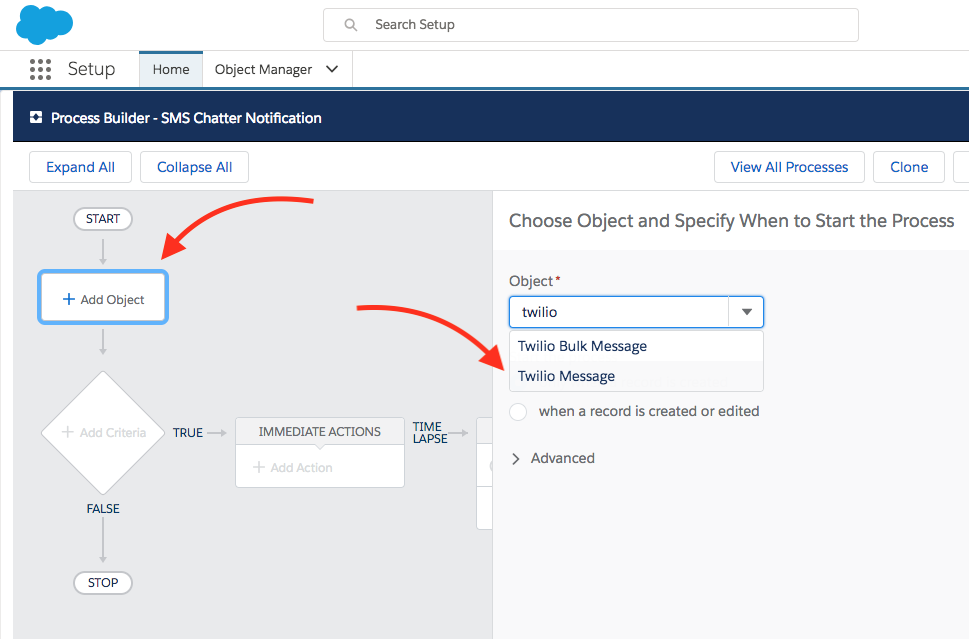Screen dimensions: 969x639
Task: Open the Object field dropdown arrow
Action: [746, 311]
